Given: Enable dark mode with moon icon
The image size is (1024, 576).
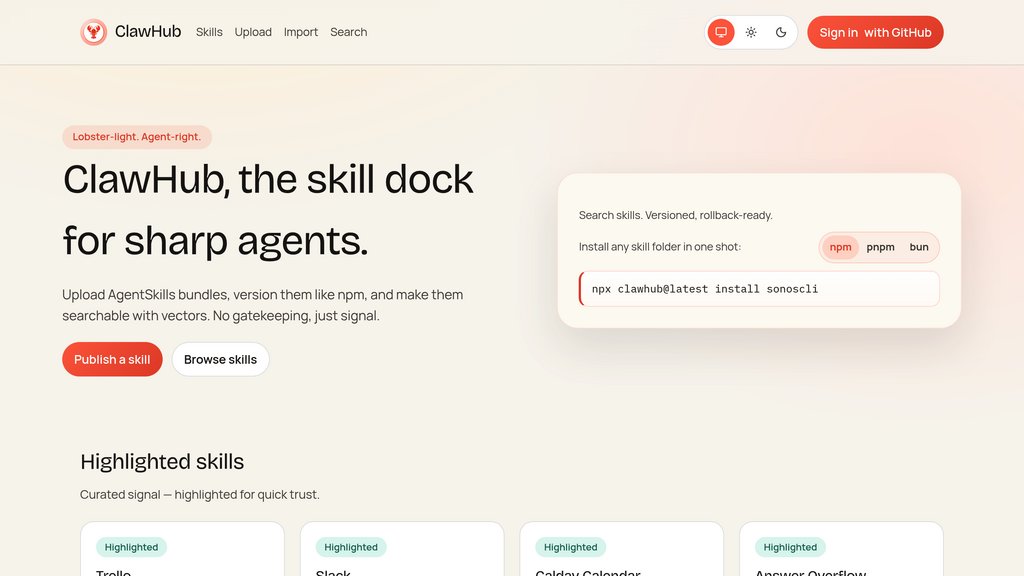Looking at the screenshot, I should point(781,32).
